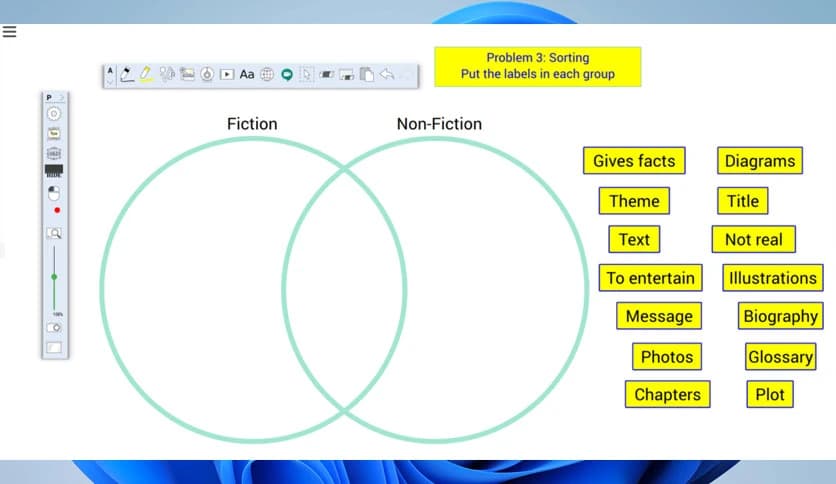Click the undo arrow icon
836x484 pixels.
[387, 74]
